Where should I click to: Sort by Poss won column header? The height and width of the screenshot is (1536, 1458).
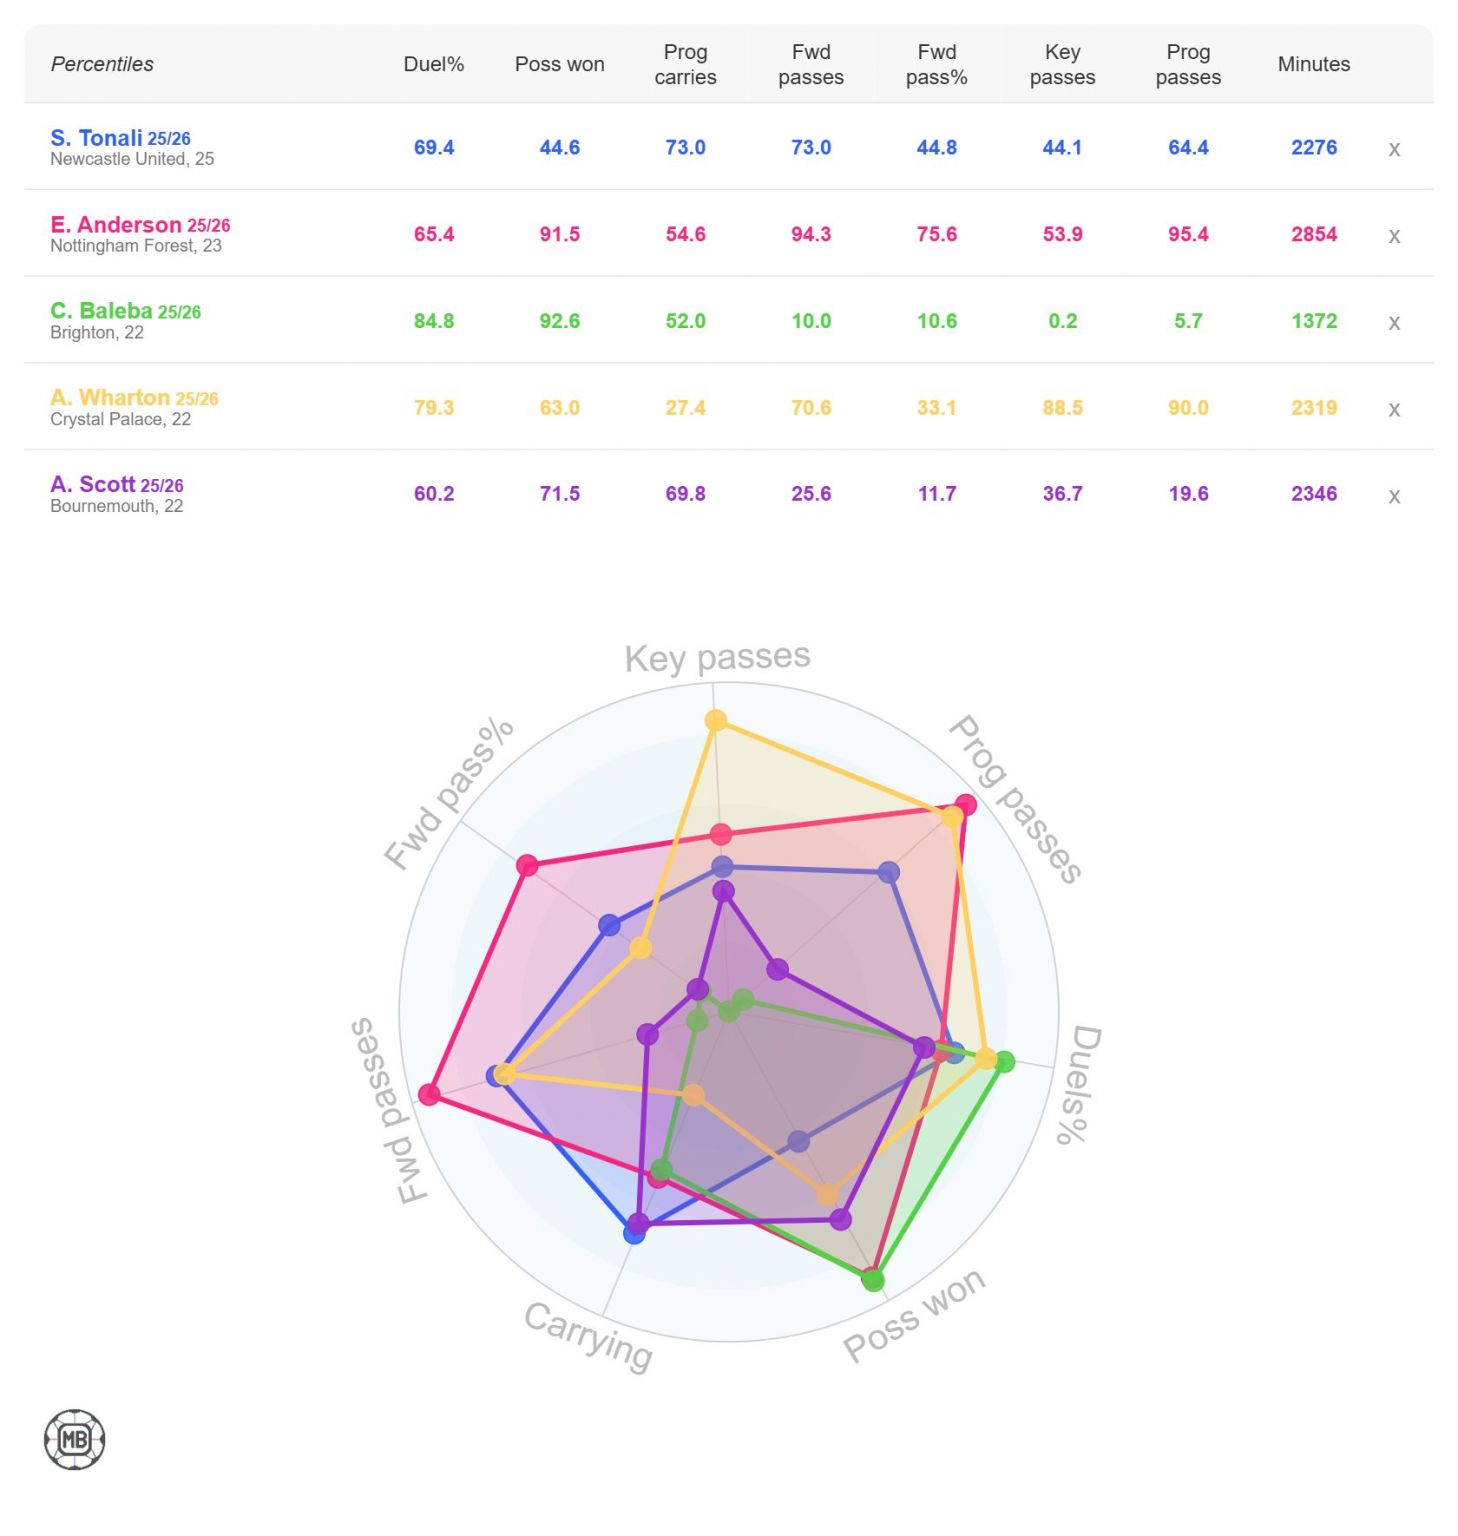560,64
